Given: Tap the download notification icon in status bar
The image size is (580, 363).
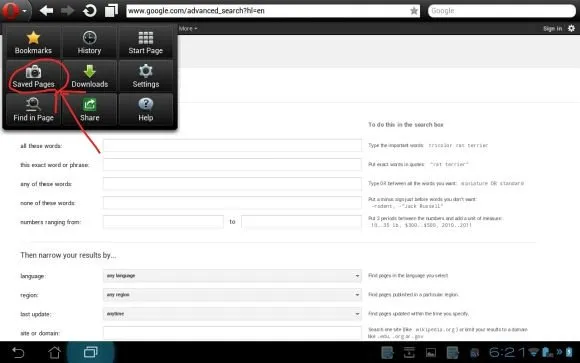Looking at the screenshot, I should pos(409,353).
